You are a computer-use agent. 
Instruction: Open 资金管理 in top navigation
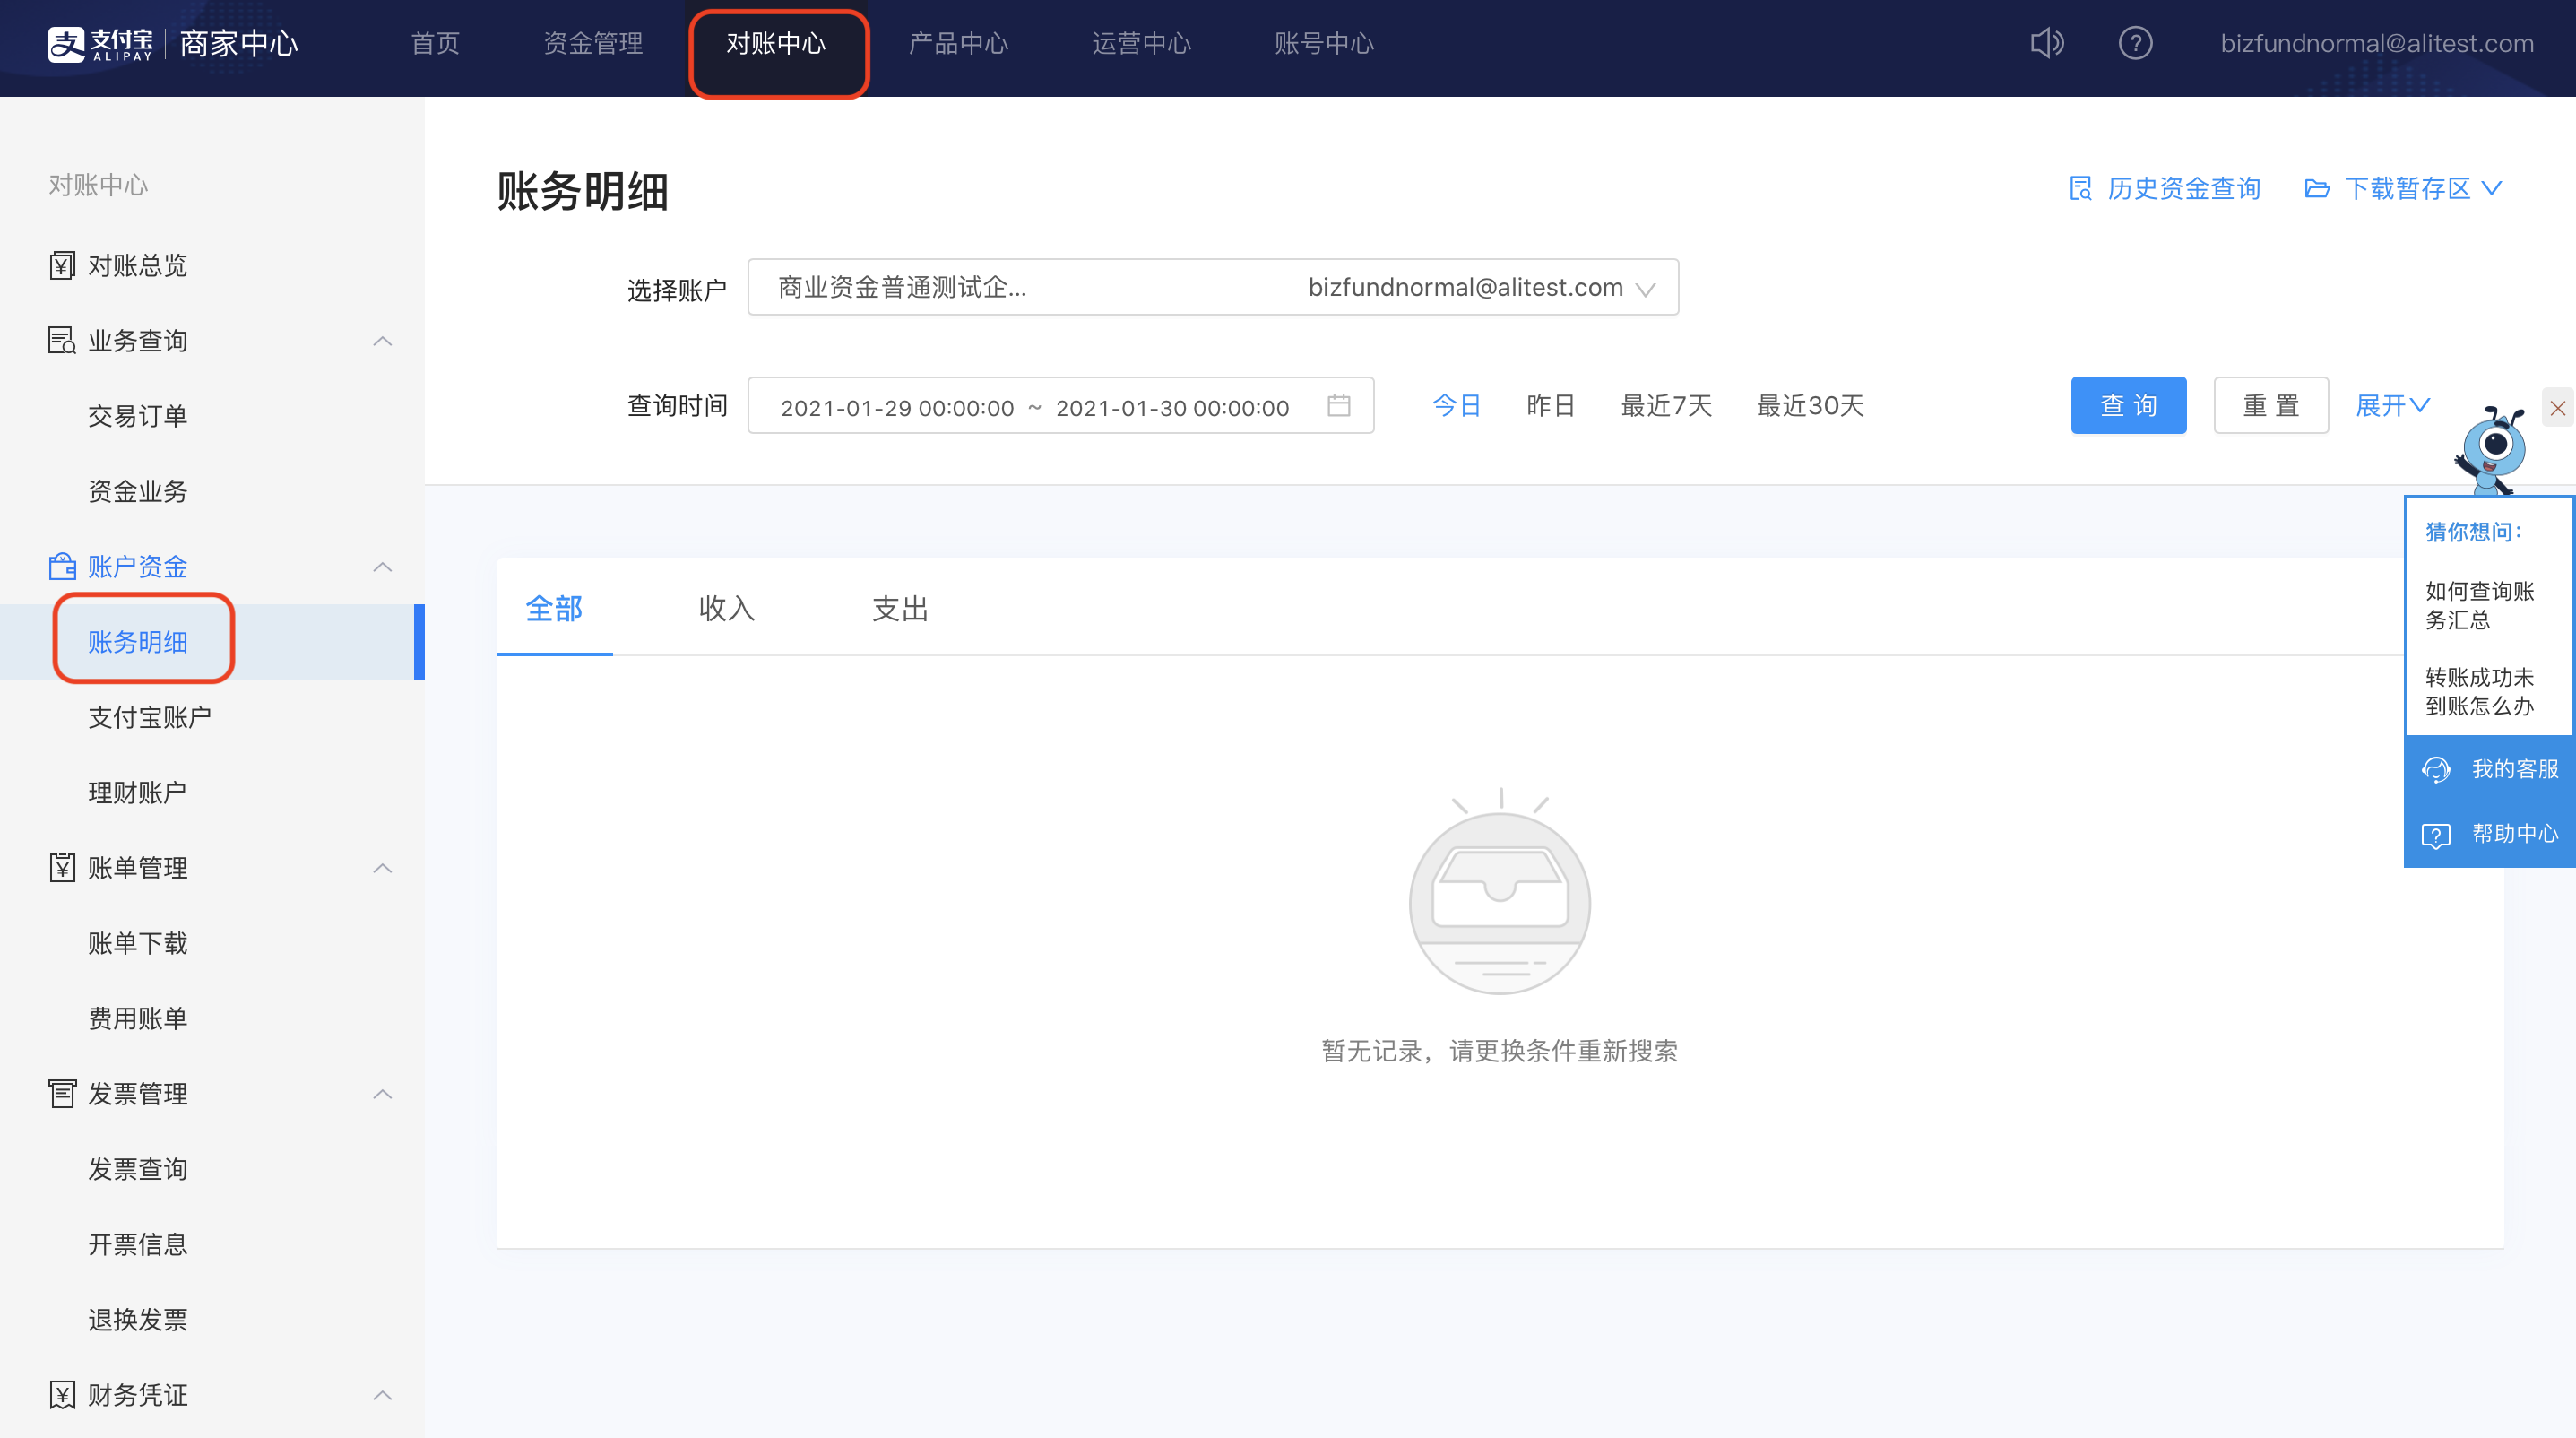pyautogui.click(x=593, y=43)
